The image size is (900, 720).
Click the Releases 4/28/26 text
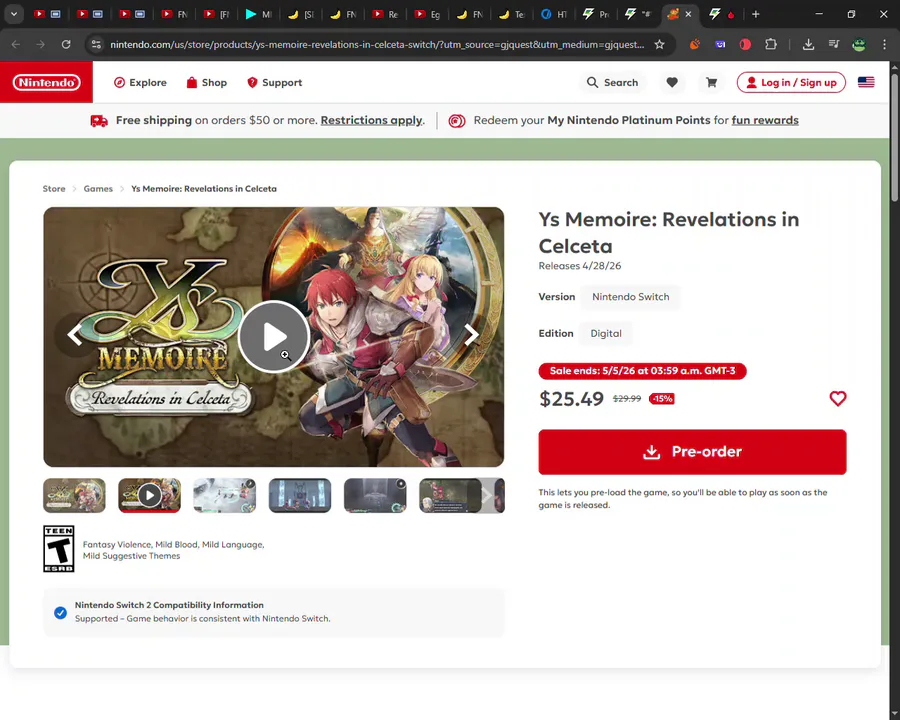(x=580, y=266)
